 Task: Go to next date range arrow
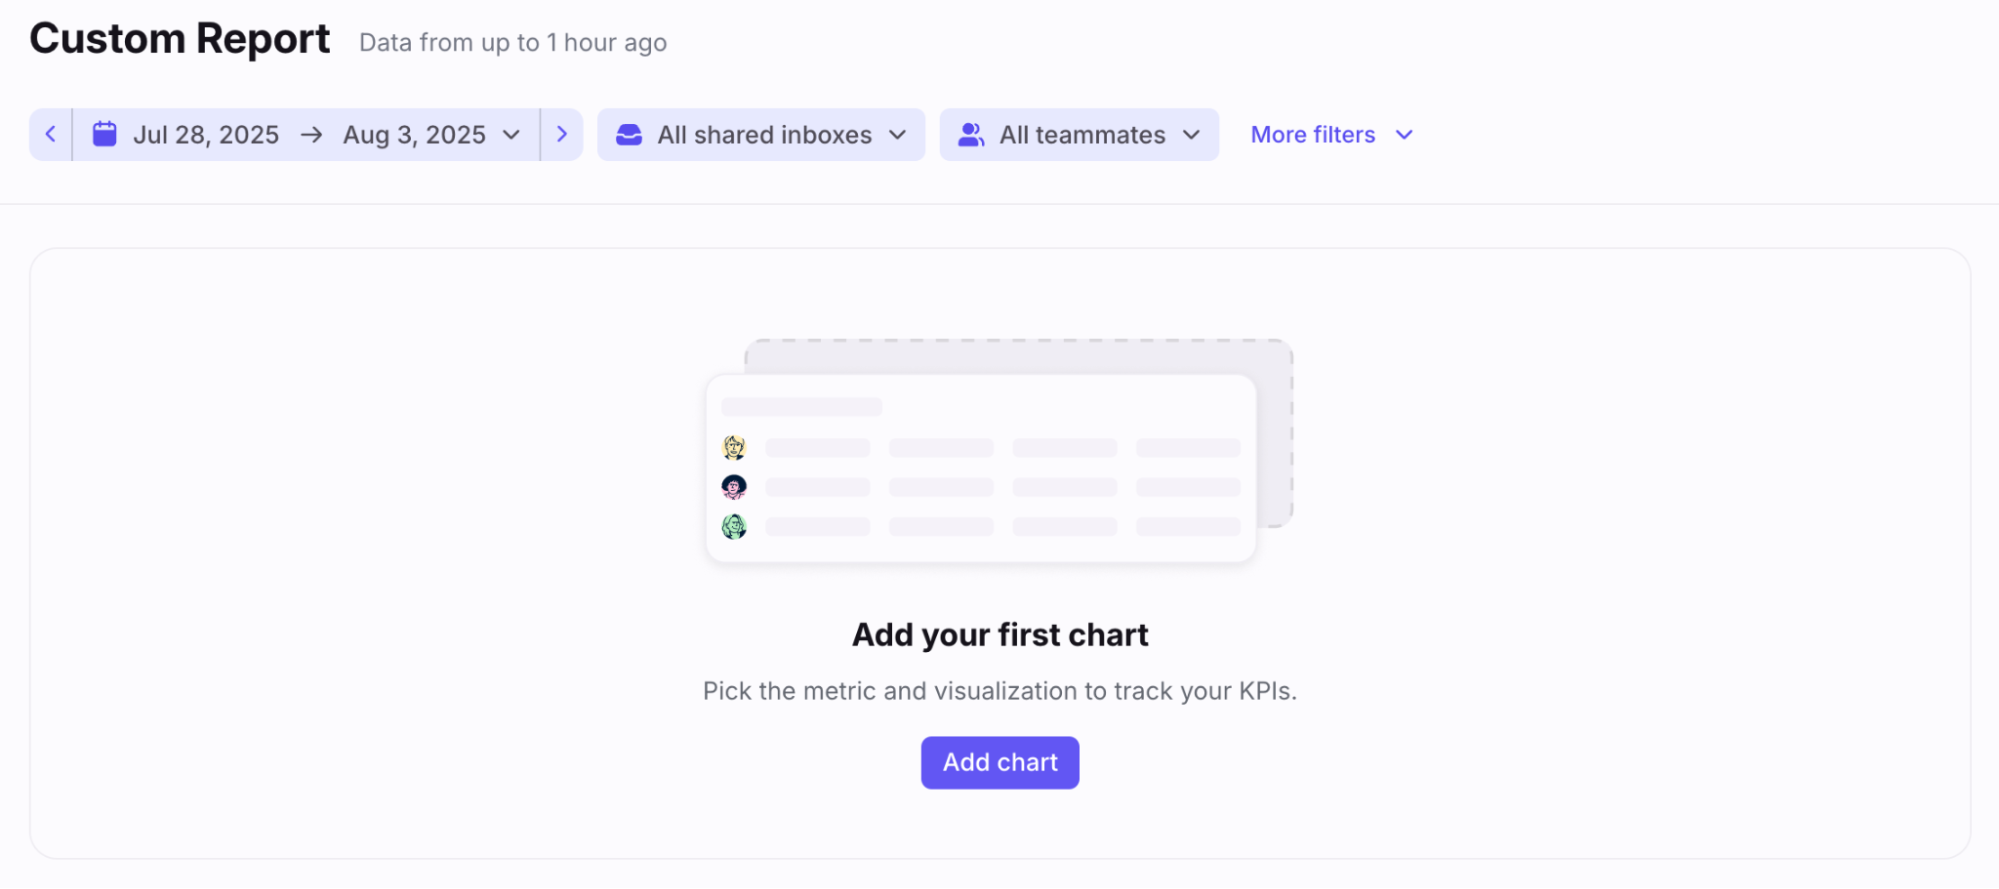pos(562,135)
